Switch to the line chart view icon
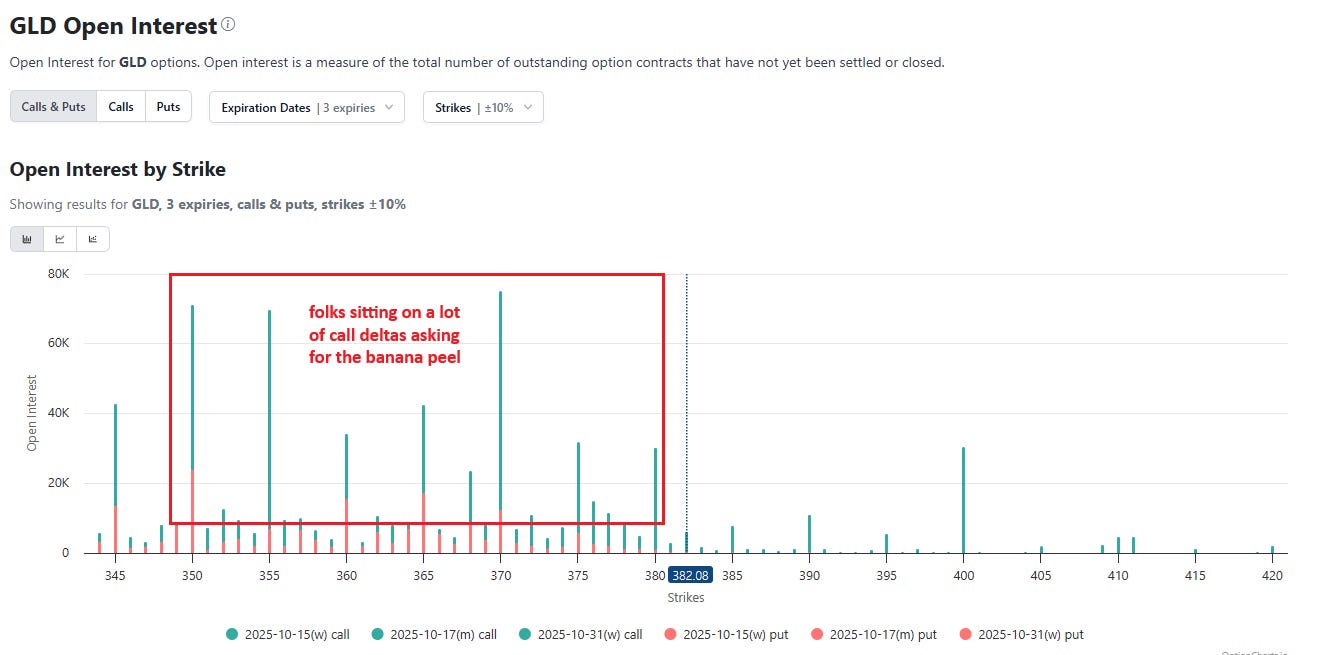1325x655 pixels. pyautogui.click(x=60, y=239)
